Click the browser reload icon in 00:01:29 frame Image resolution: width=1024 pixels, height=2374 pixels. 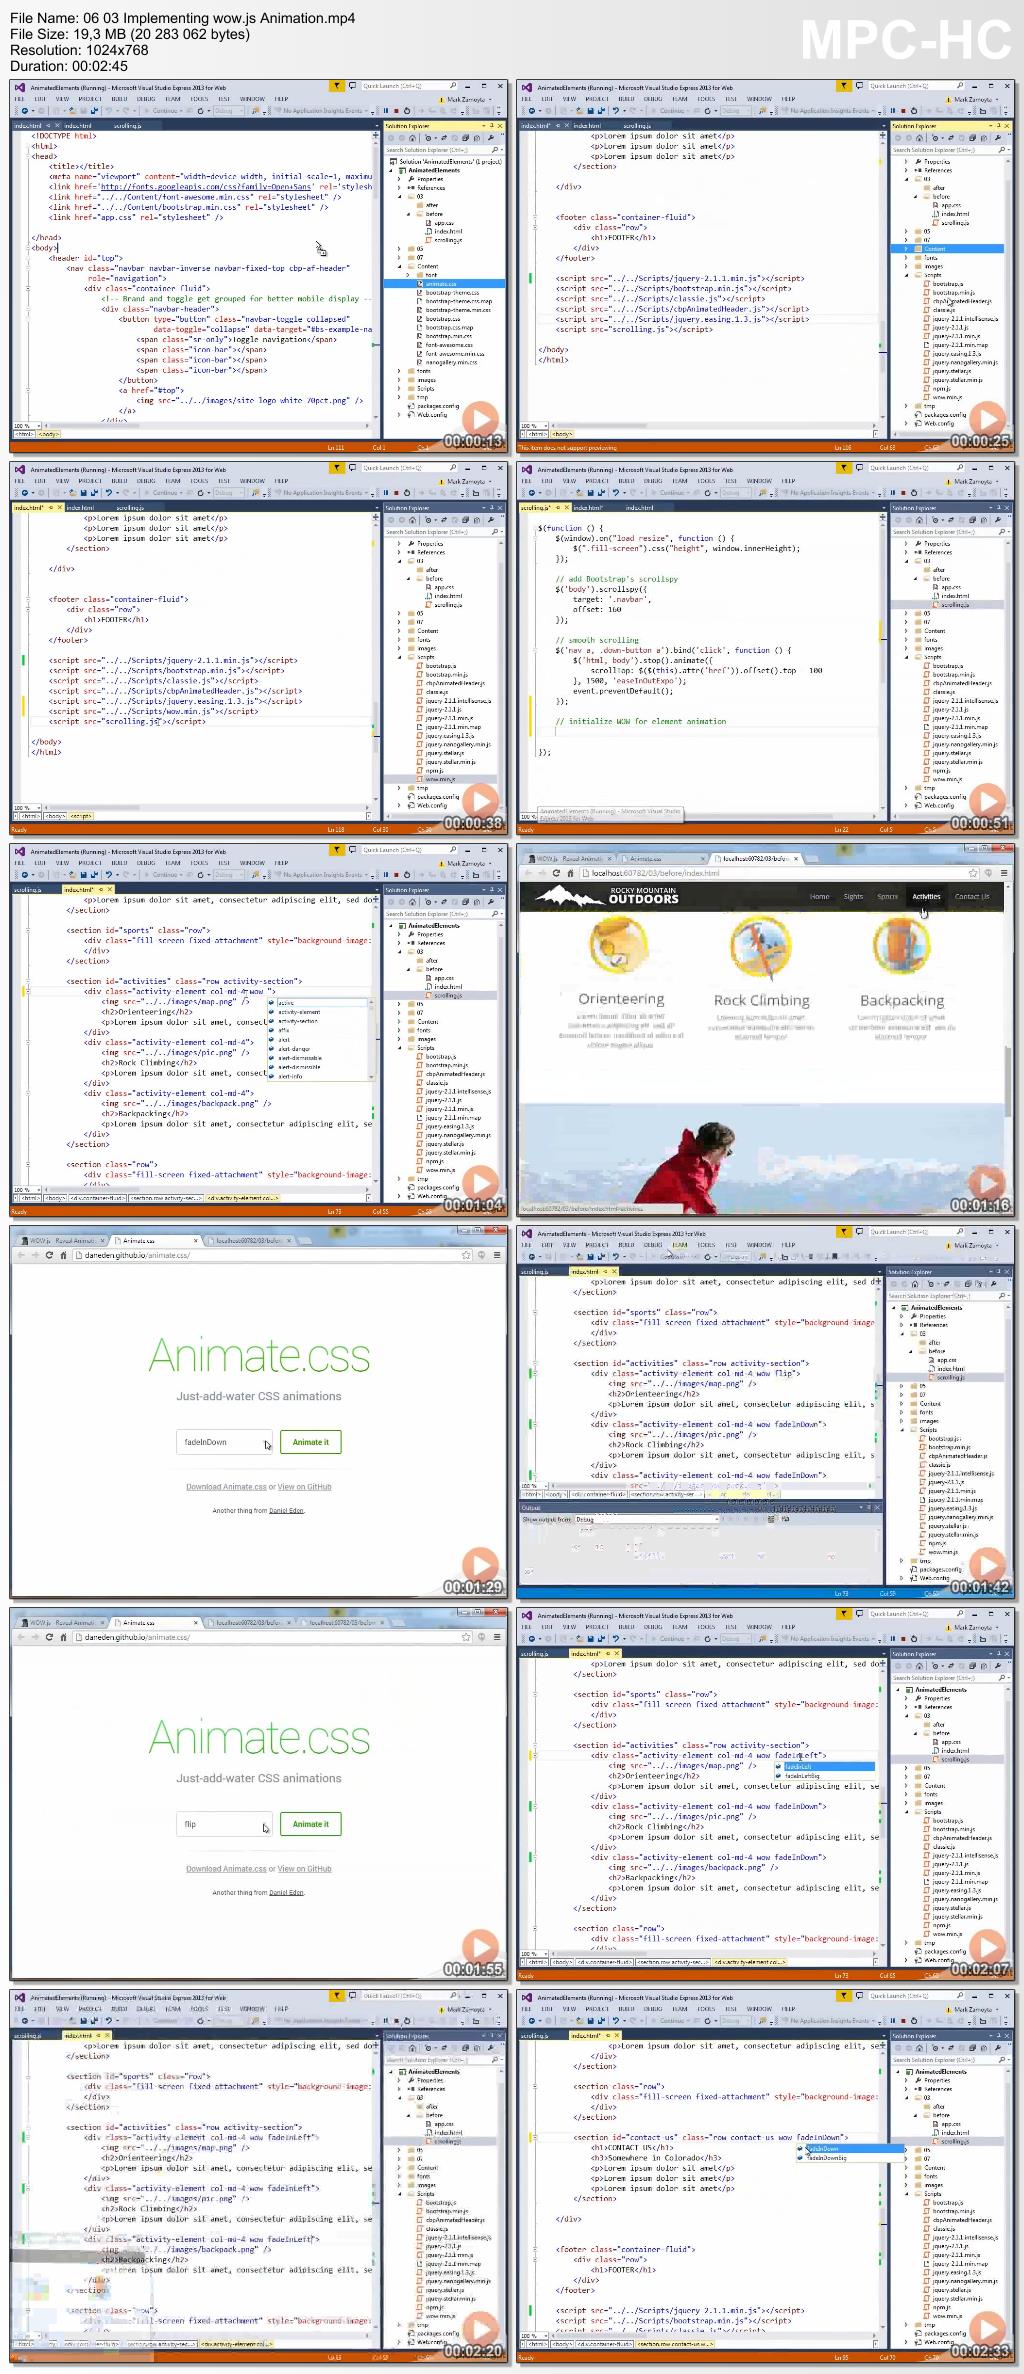click(x=49, y=1254)
